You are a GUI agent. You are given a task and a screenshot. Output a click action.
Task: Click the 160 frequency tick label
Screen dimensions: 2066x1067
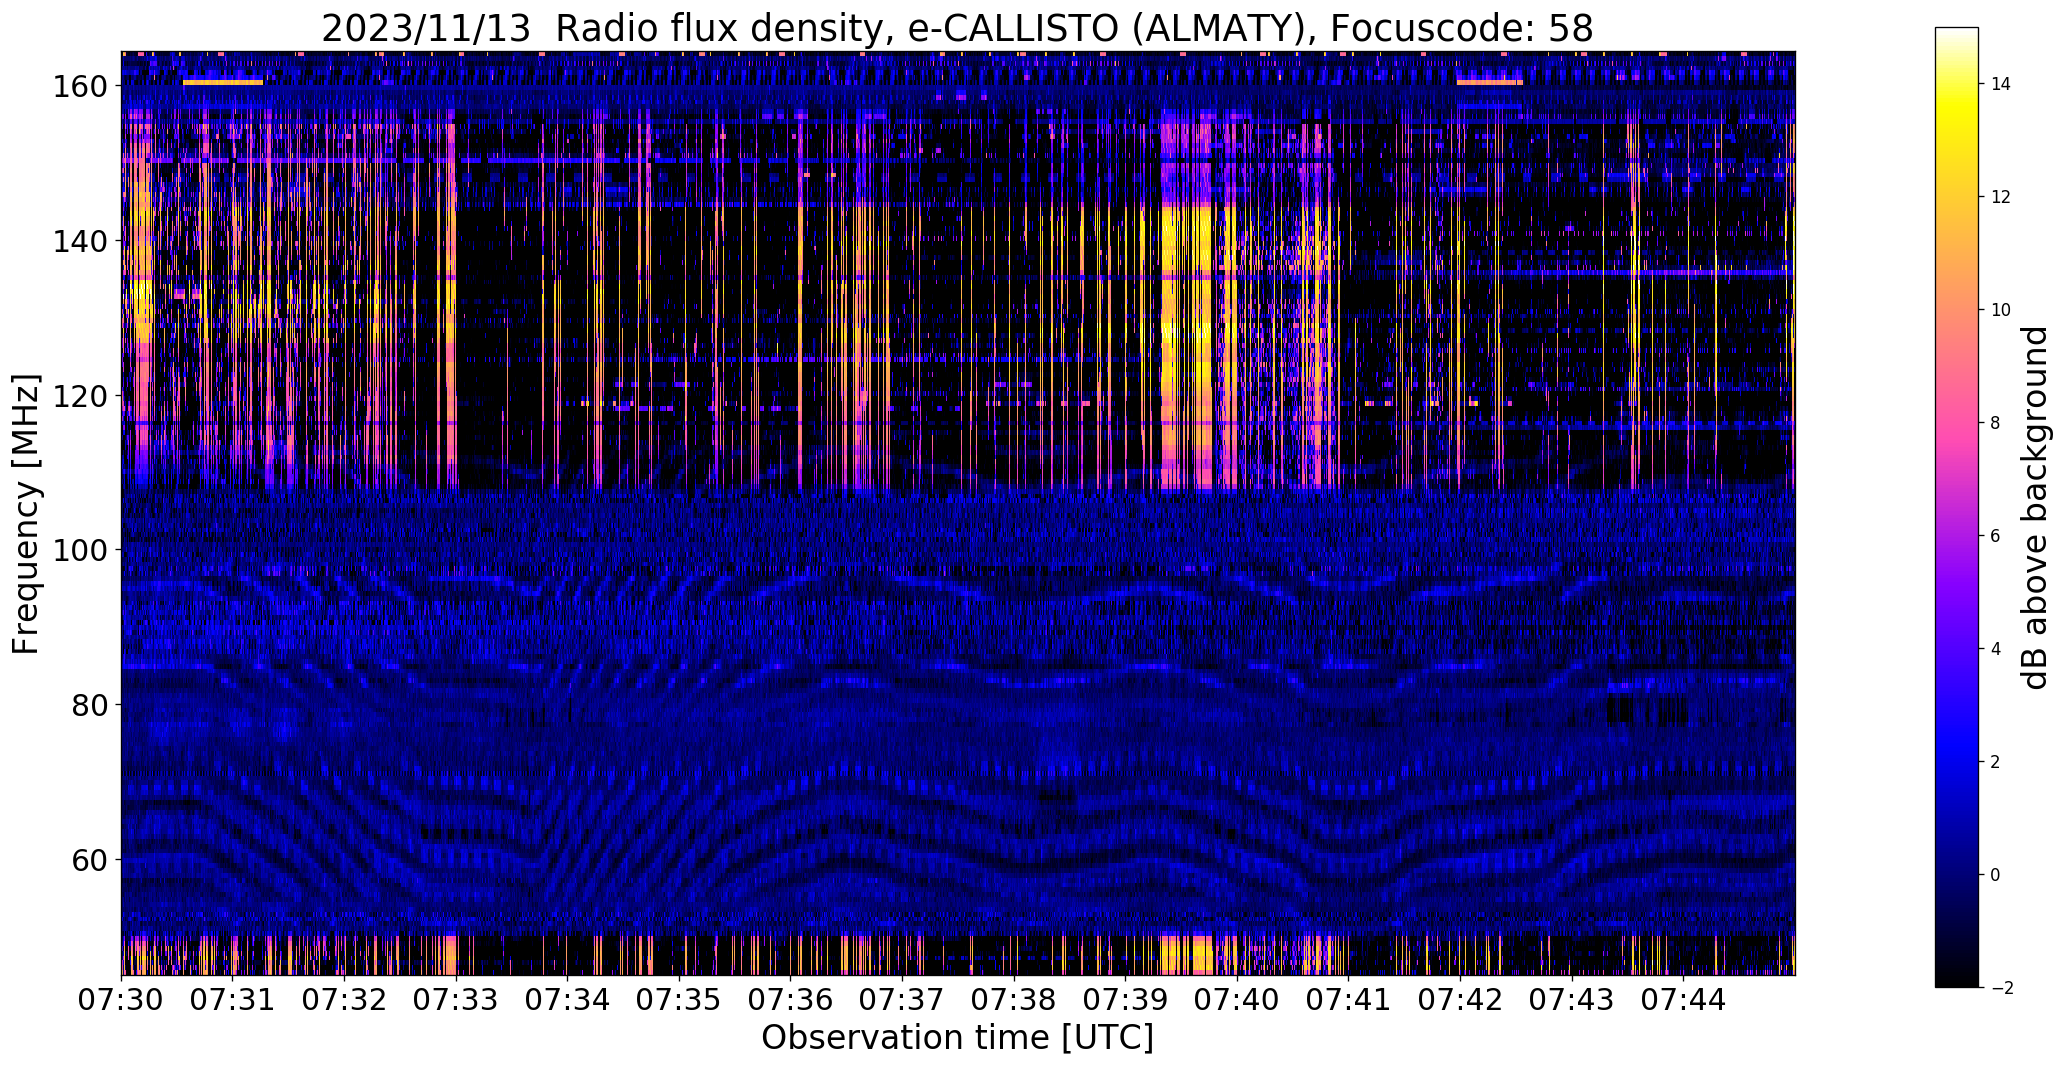80,87
